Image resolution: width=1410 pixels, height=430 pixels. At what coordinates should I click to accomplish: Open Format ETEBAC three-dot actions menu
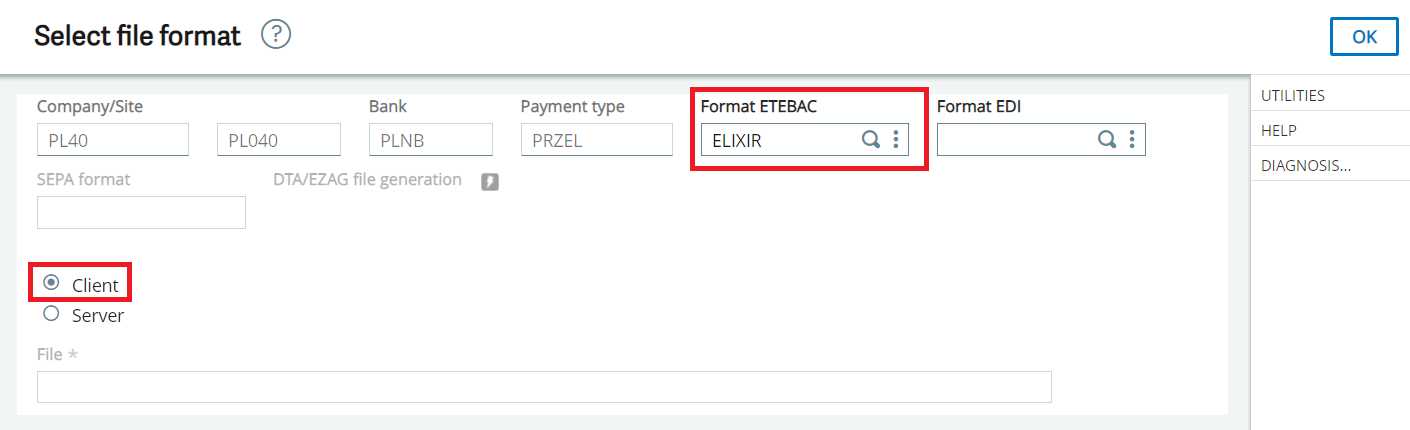[896, 140]
